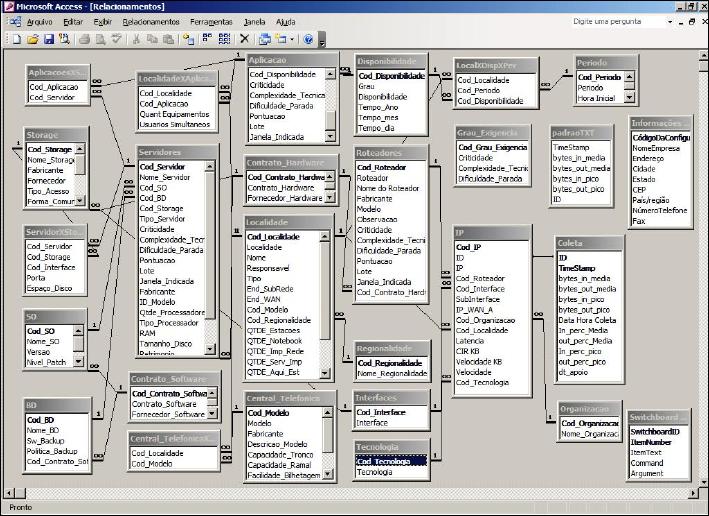Click the Paste clipboard toolbar icon

pos(168,39)
